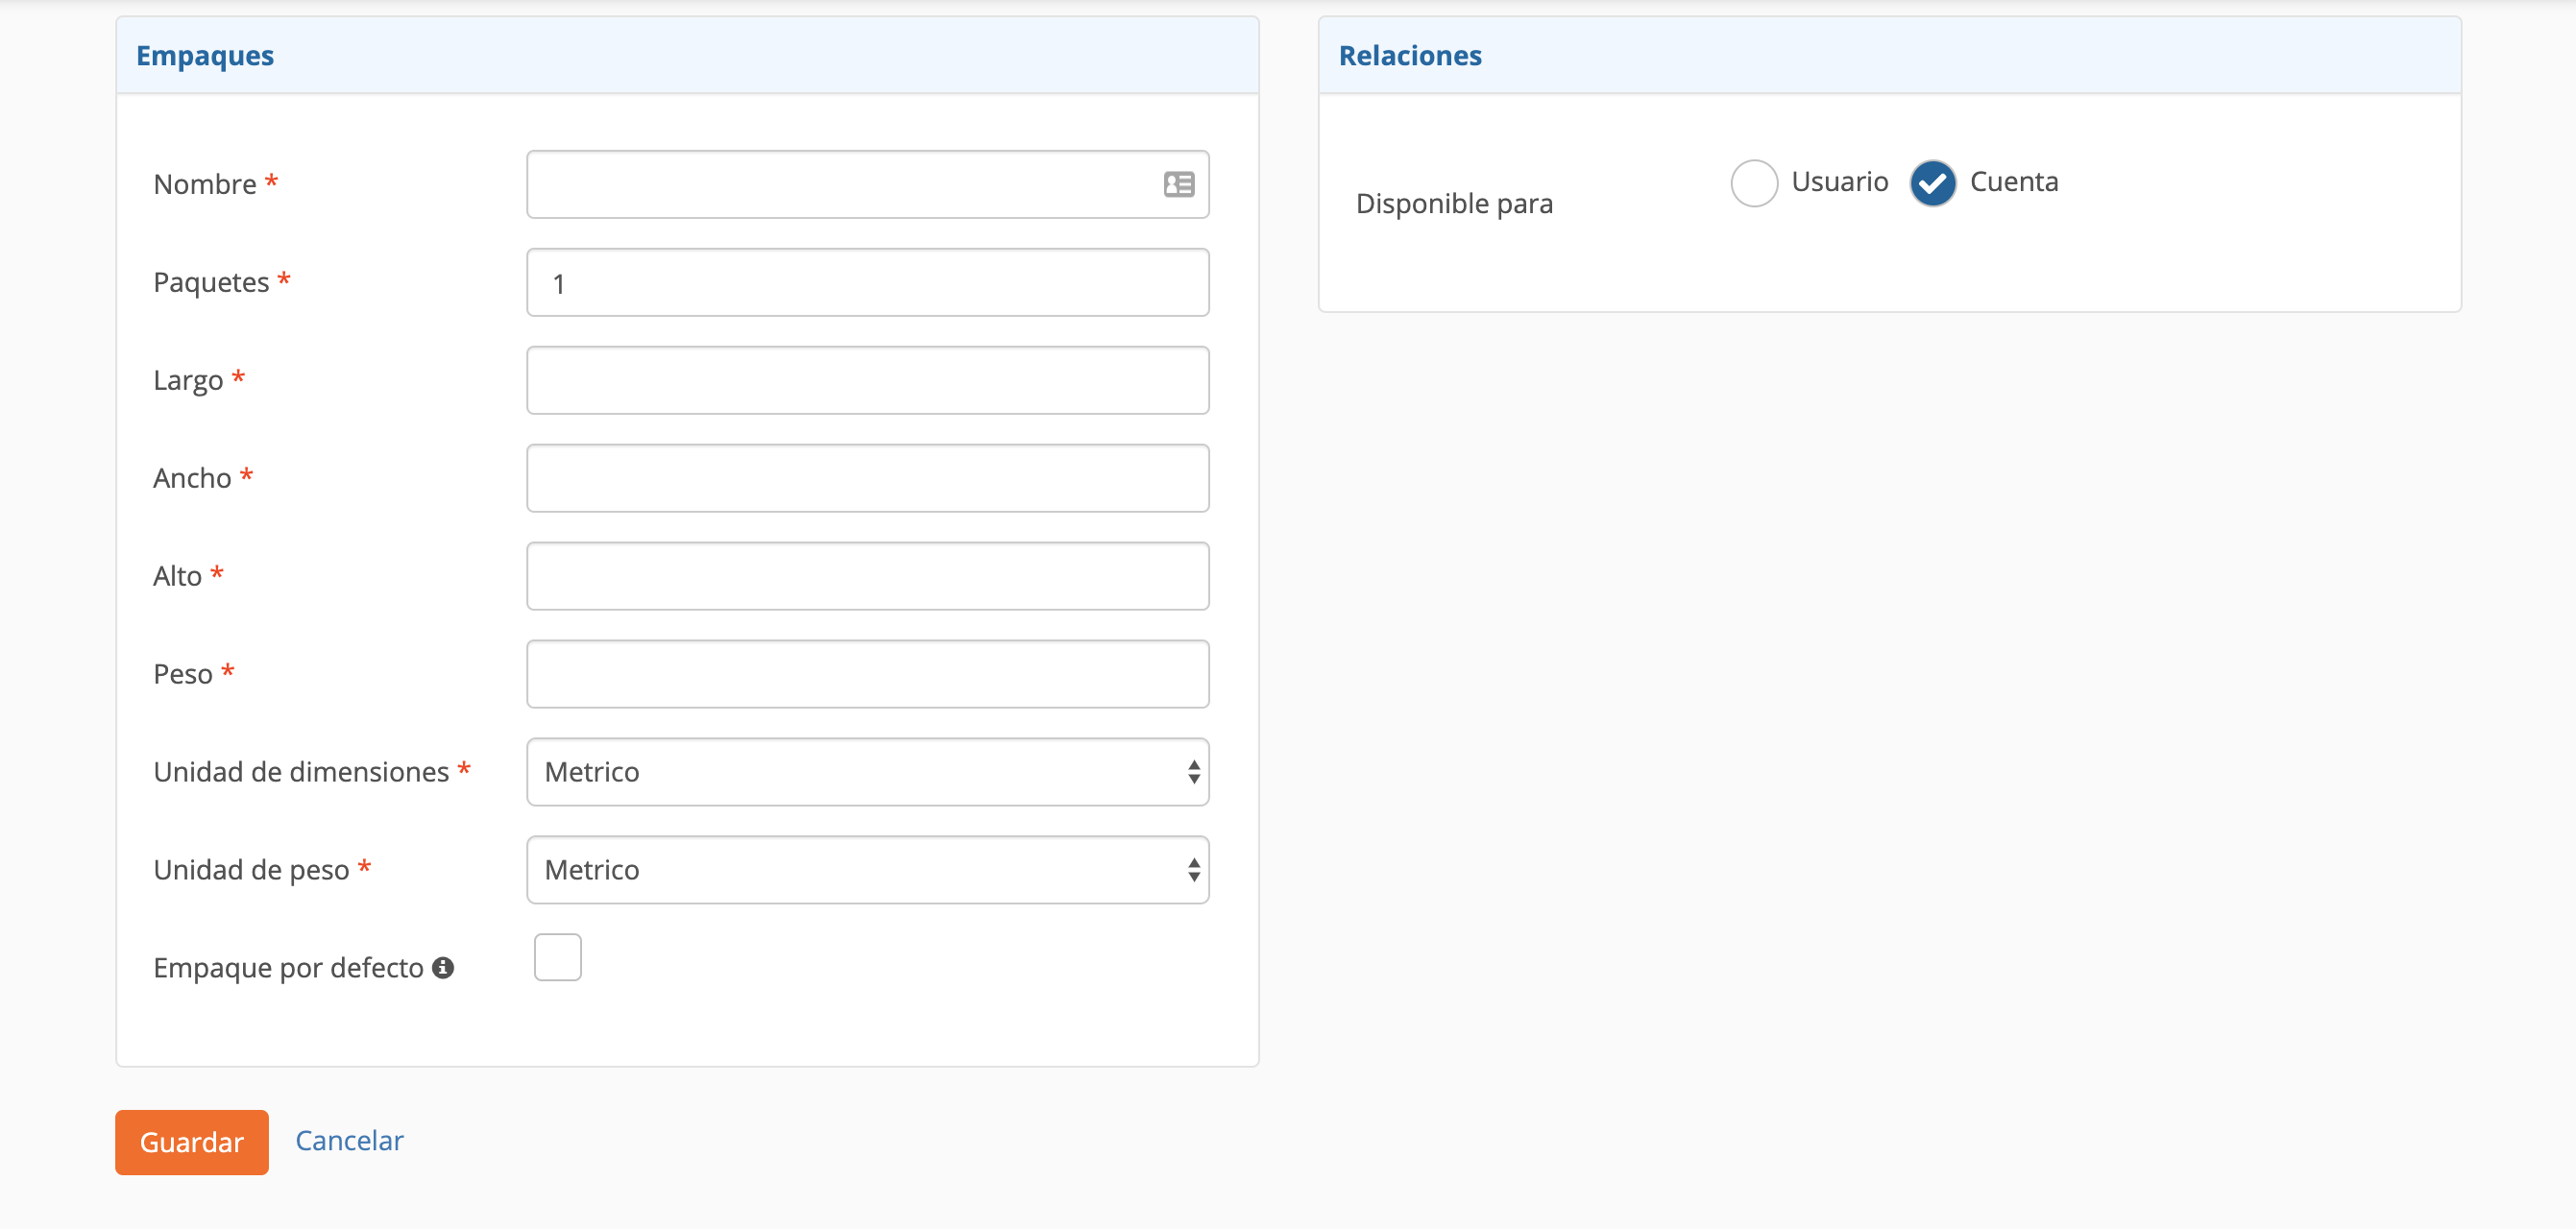This screenshot has height=1229, width=2576.
Task: Select the Usuario radio option
Action: point(1753,183)
